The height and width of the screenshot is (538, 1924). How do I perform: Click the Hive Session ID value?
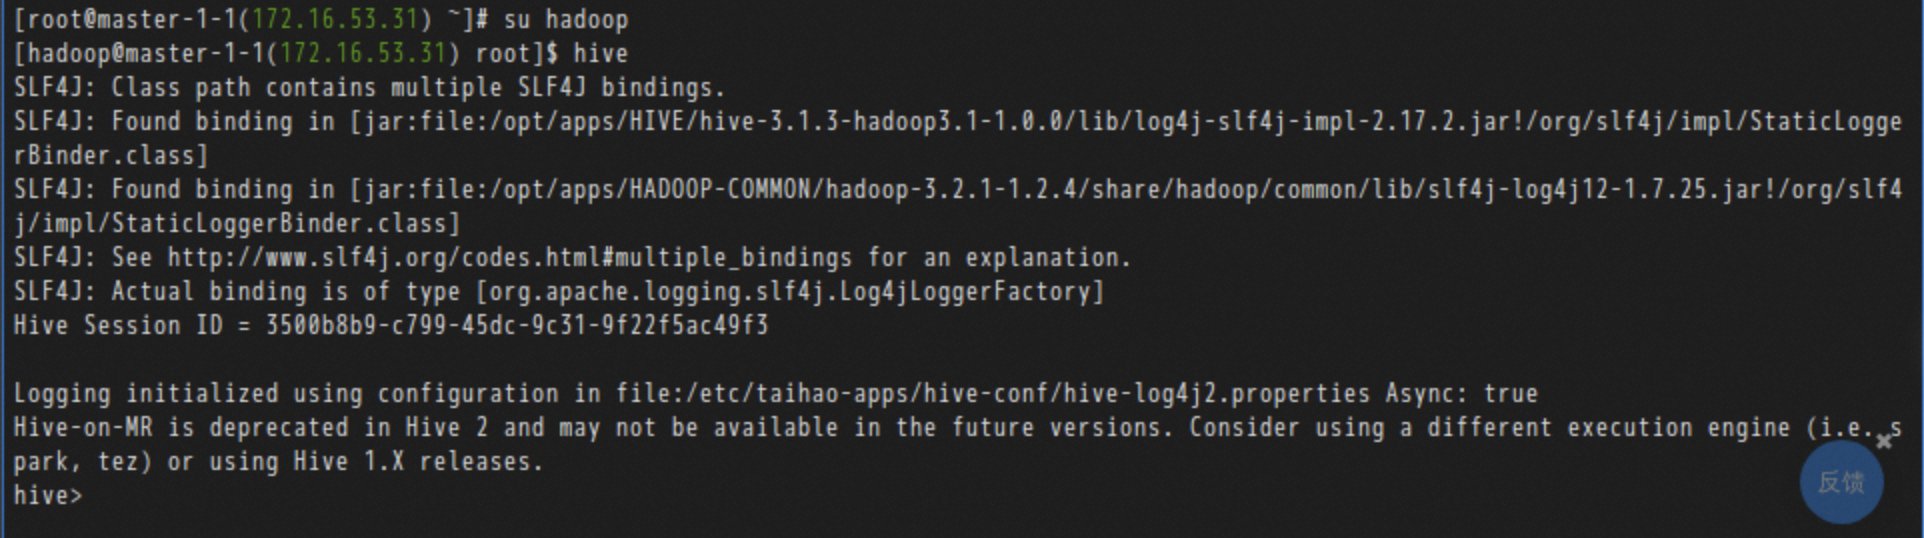coord(516,326)
